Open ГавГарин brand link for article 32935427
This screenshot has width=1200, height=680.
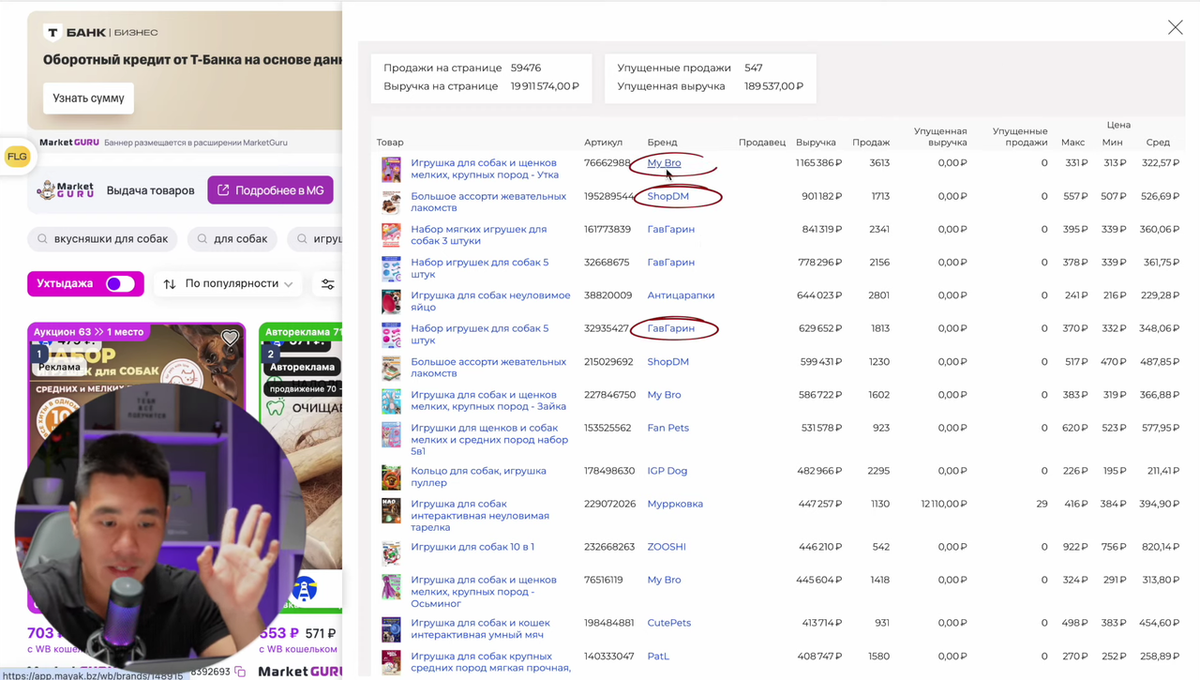671,328
